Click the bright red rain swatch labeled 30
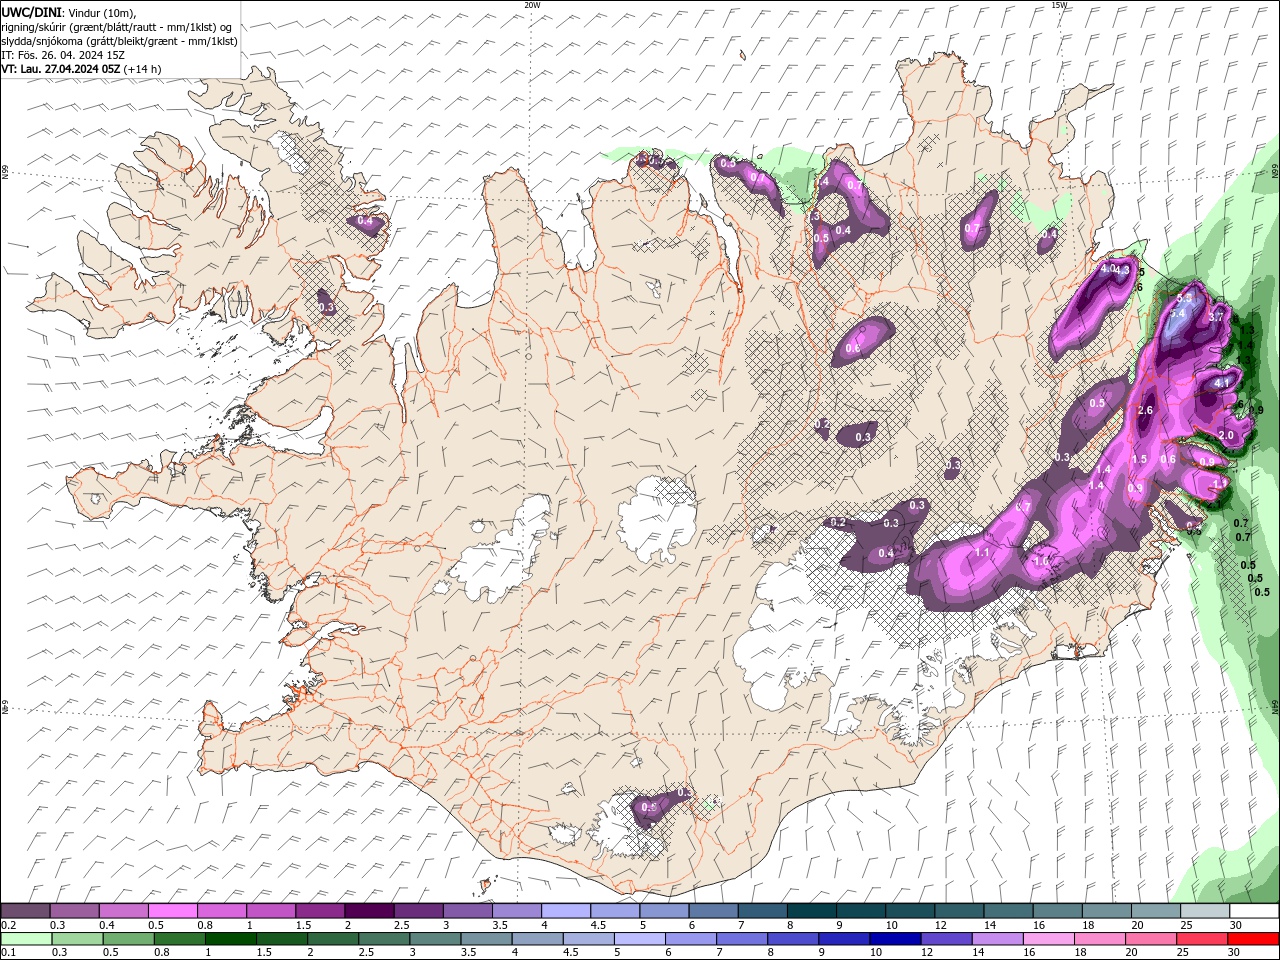Image resolution: width=1280 pixels, height=960 pixels. pyautogui.click(x=1254, y=939)
